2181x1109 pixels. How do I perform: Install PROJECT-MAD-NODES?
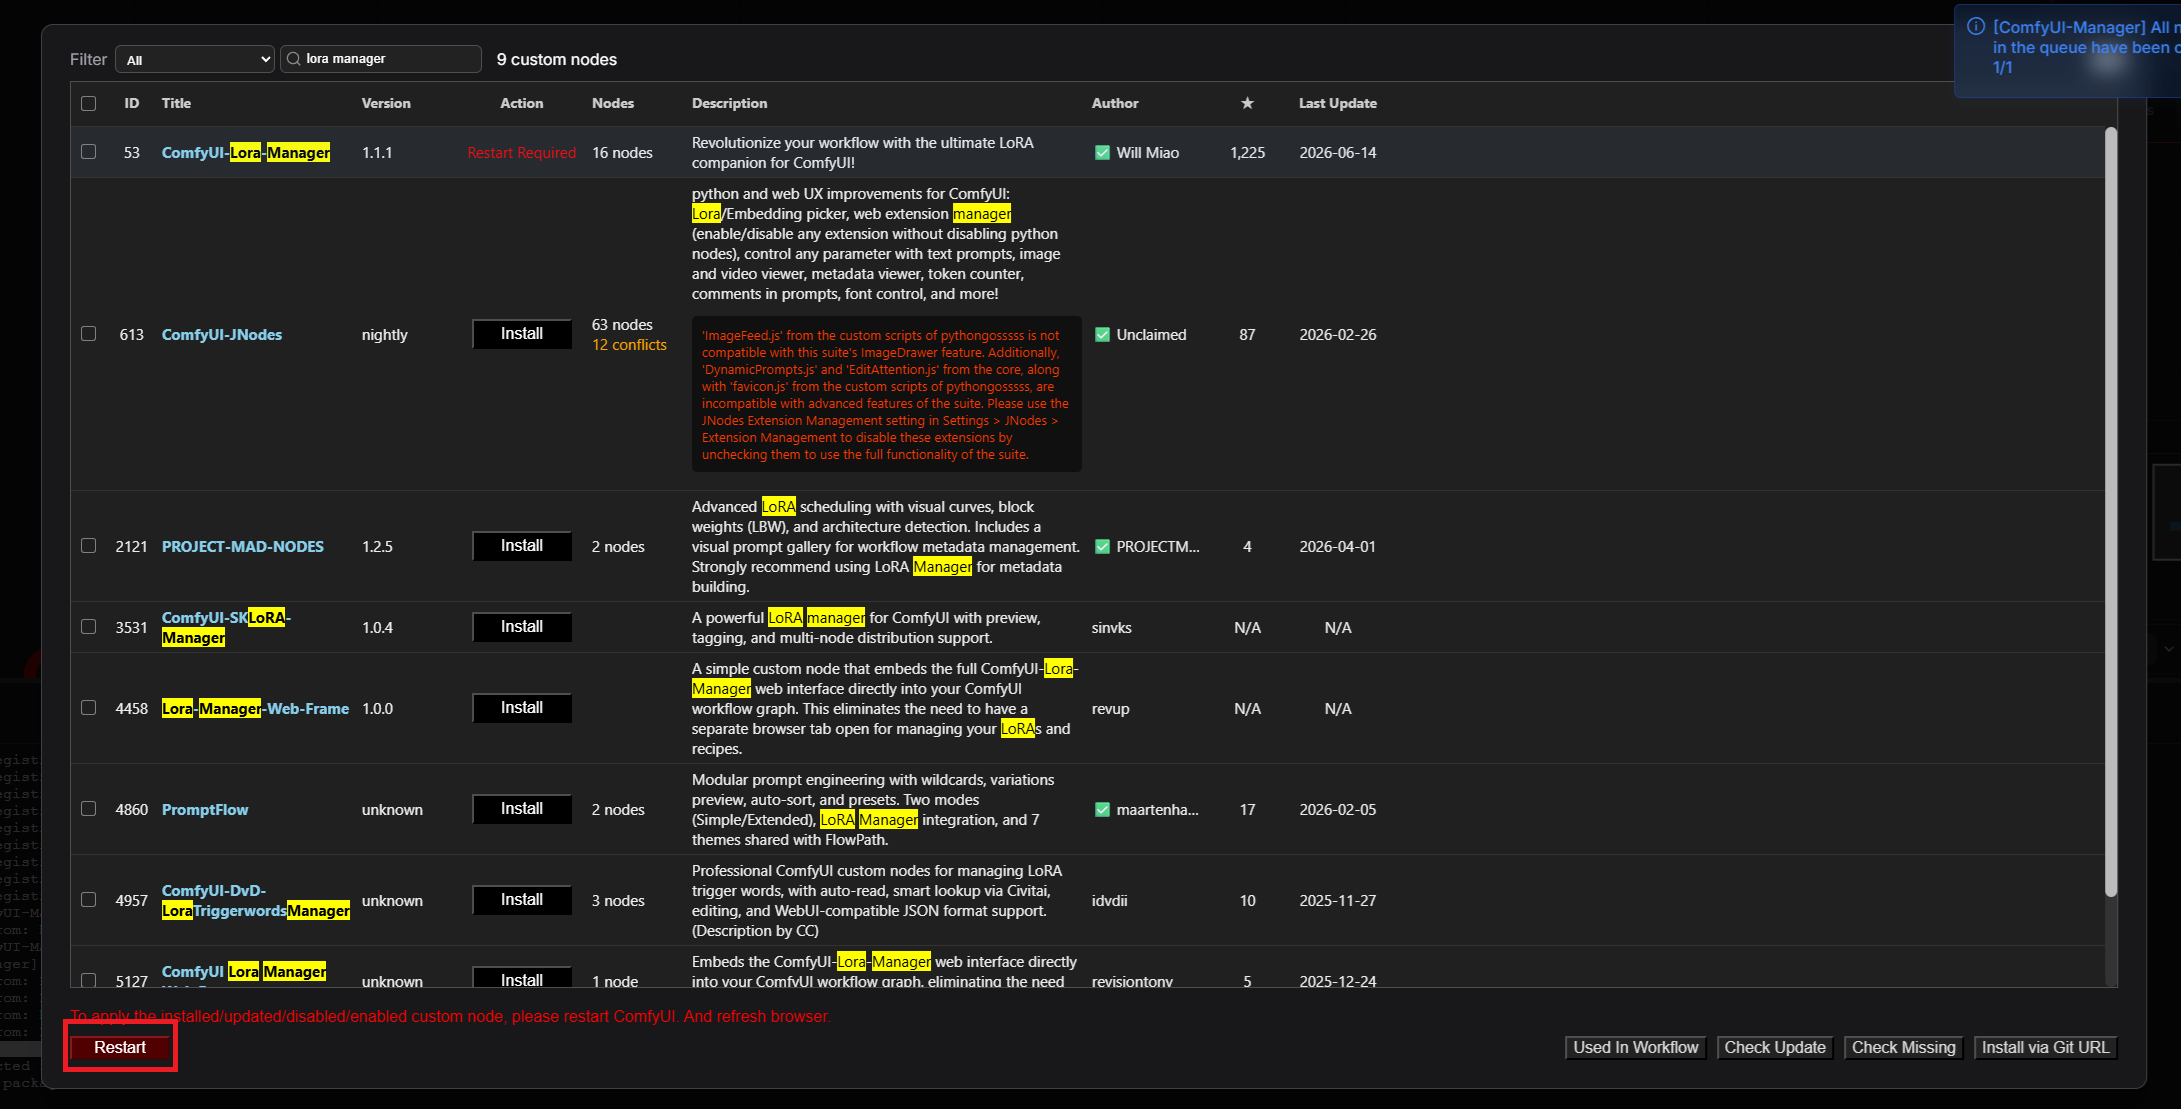coord(522,546)
